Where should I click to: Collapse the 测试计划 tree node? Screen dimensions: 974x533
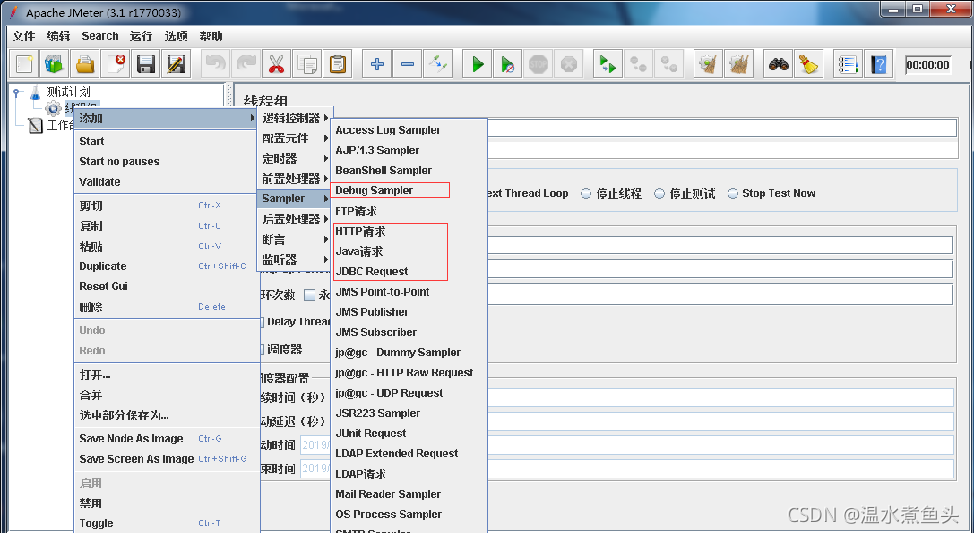pos(17,92)
